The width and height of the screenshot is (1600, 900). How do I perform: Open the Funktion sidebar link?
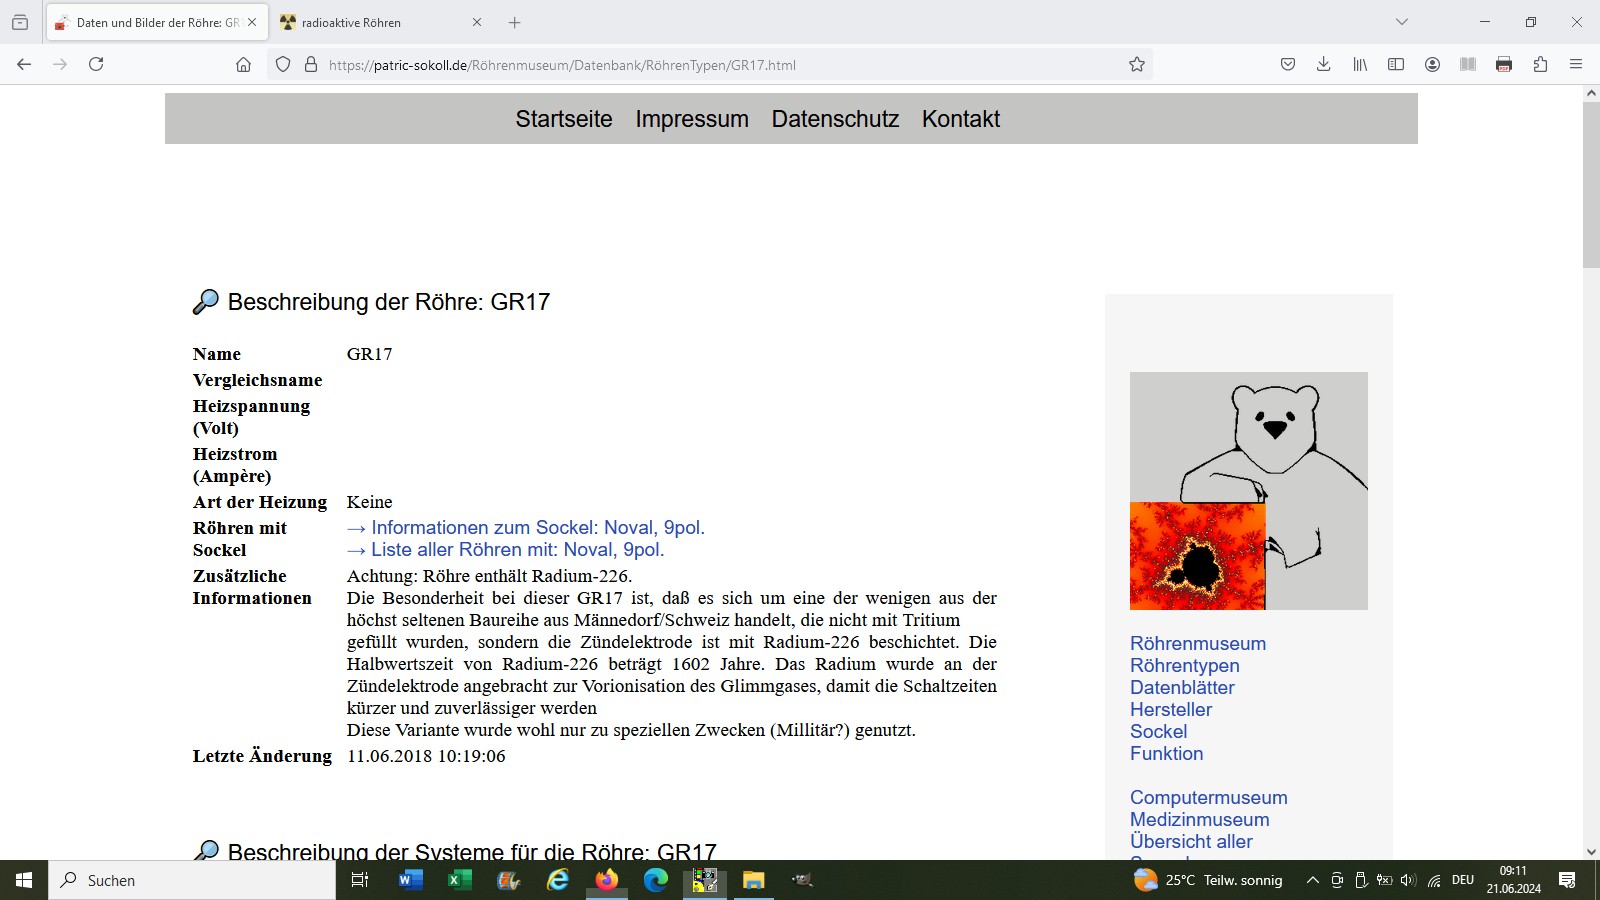(1167, 754)
